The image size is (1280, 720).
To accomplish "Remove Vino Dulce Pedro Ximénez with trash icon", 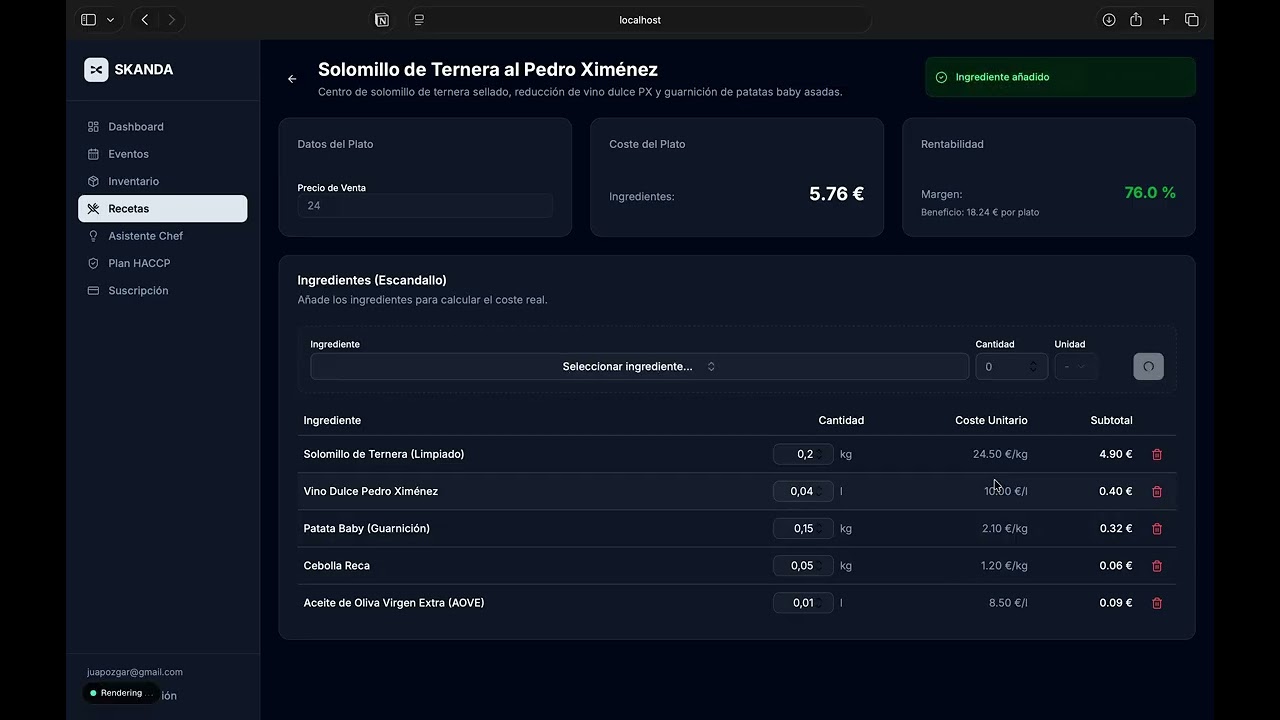I will point(1157,491).
